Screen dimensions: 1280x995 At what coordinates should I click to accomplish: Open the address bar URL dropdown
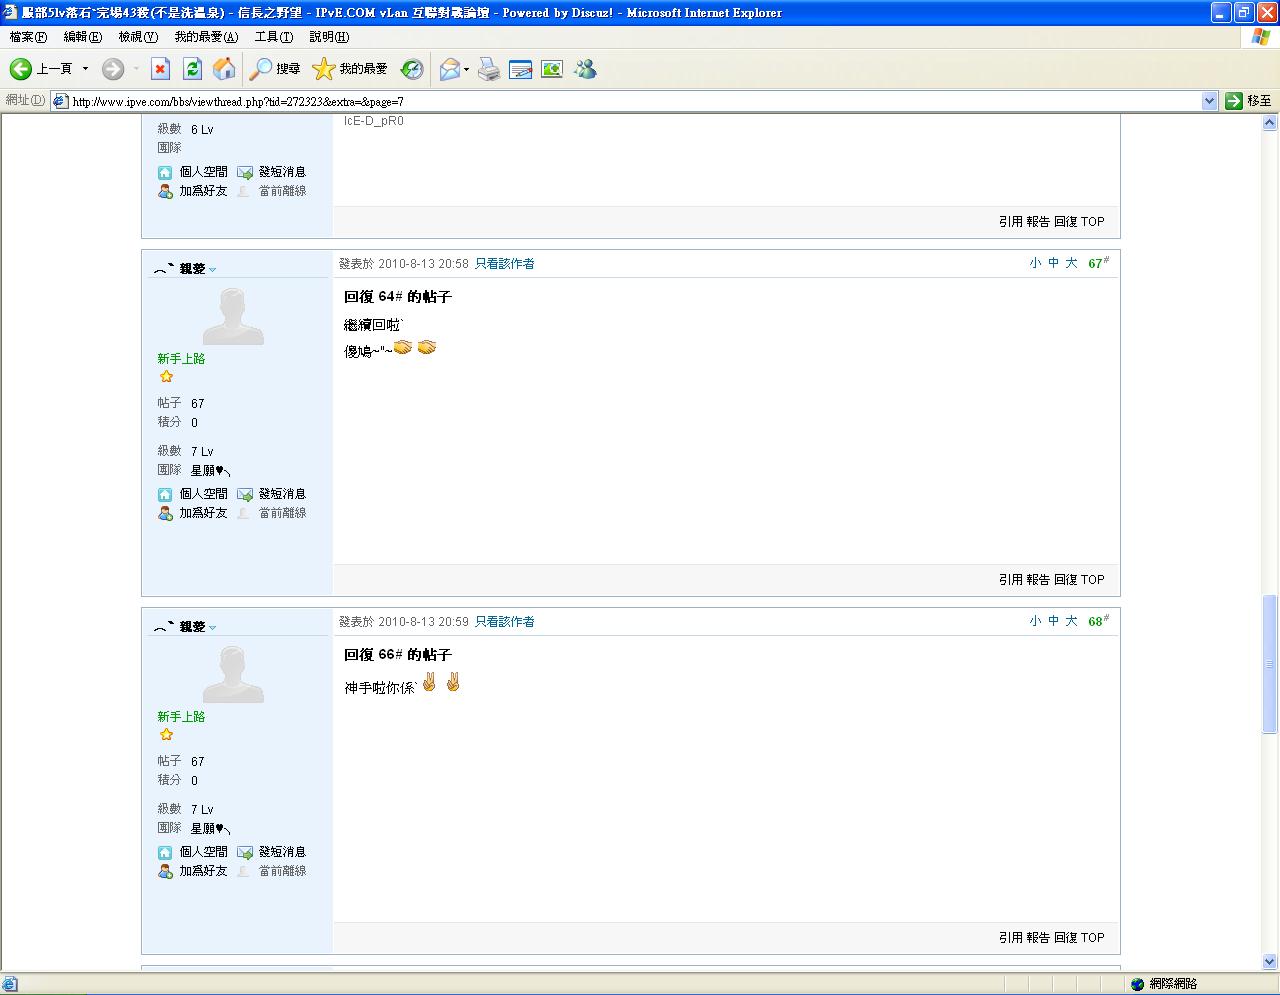[x=1209, y=101]
